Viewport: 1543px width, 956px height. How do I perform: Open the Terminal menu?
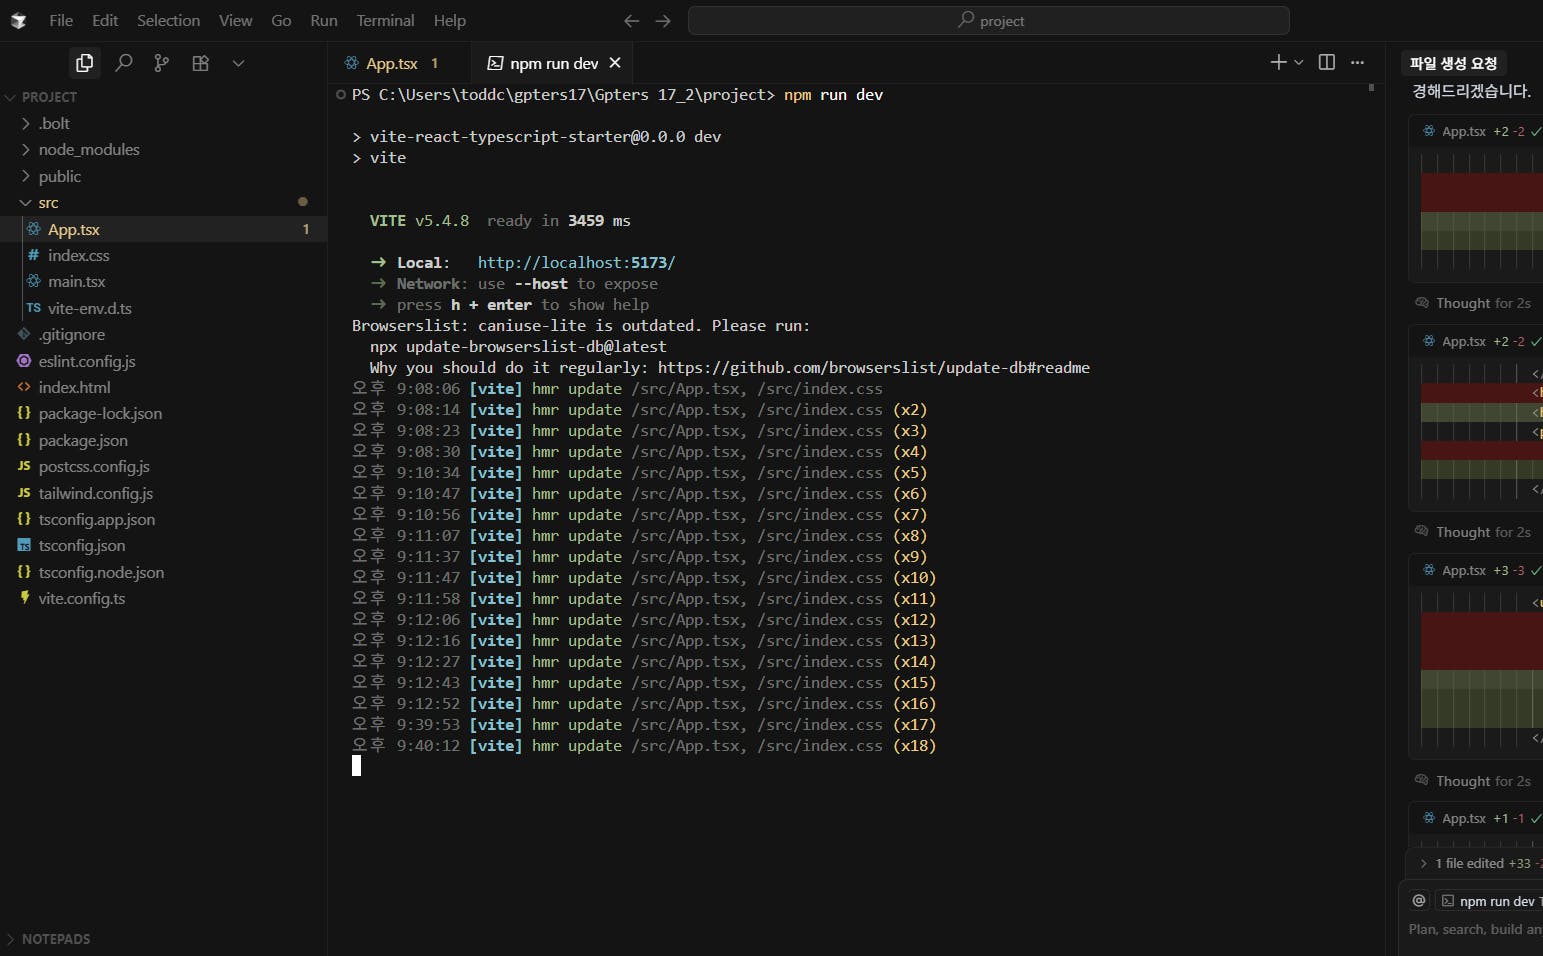(x=385, y=20)
